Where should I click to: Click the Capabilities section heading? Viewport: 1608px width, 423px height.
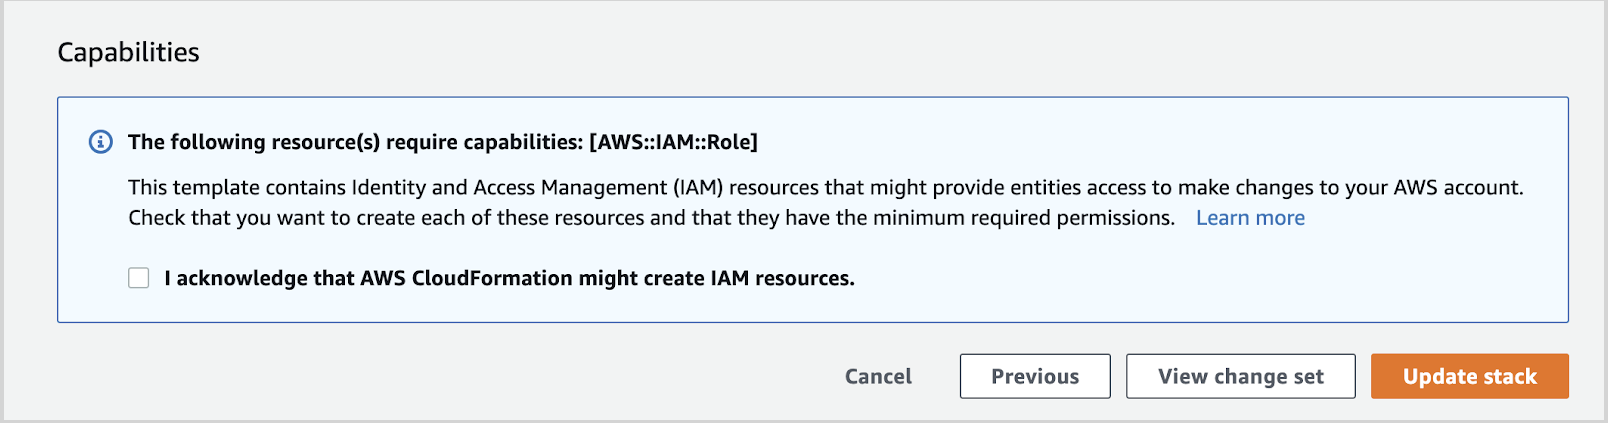click(128, 52)
